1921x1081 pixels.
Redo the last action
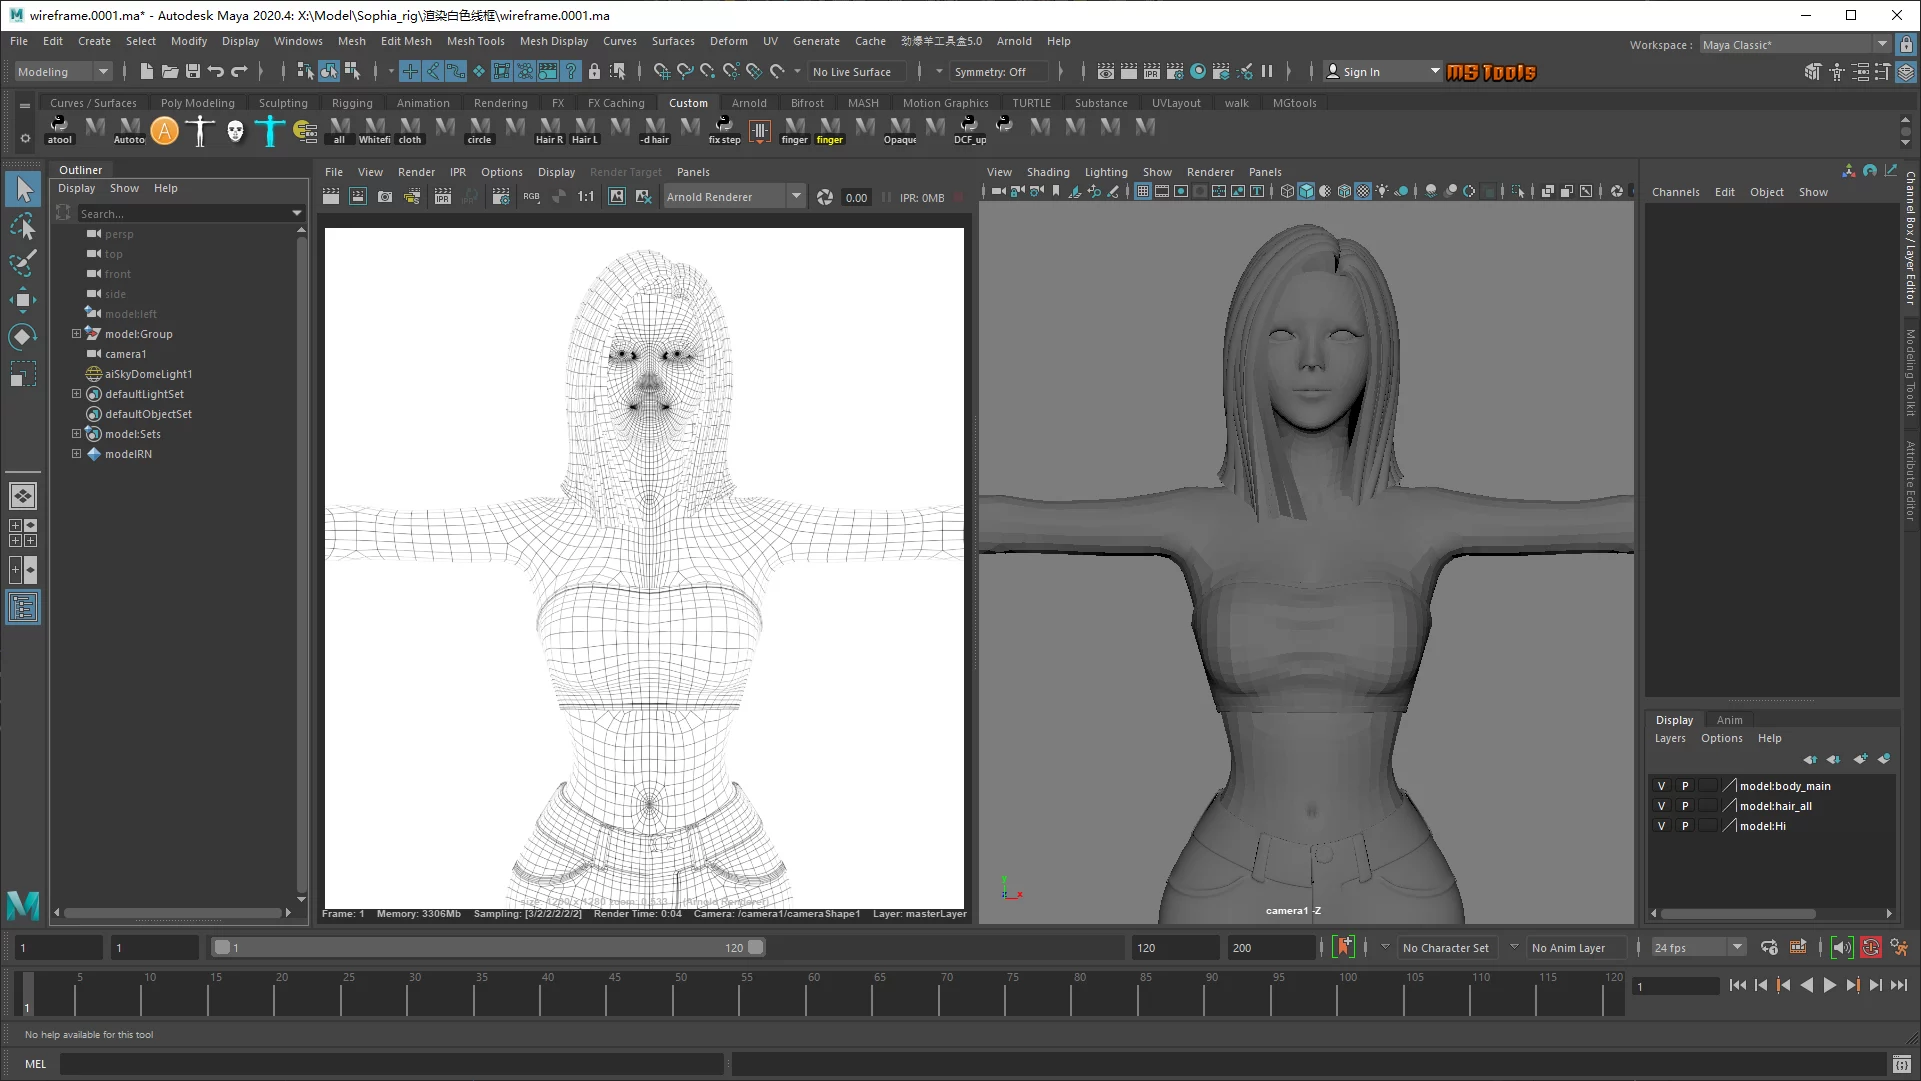pyautogui.click(x=239, y=71)
